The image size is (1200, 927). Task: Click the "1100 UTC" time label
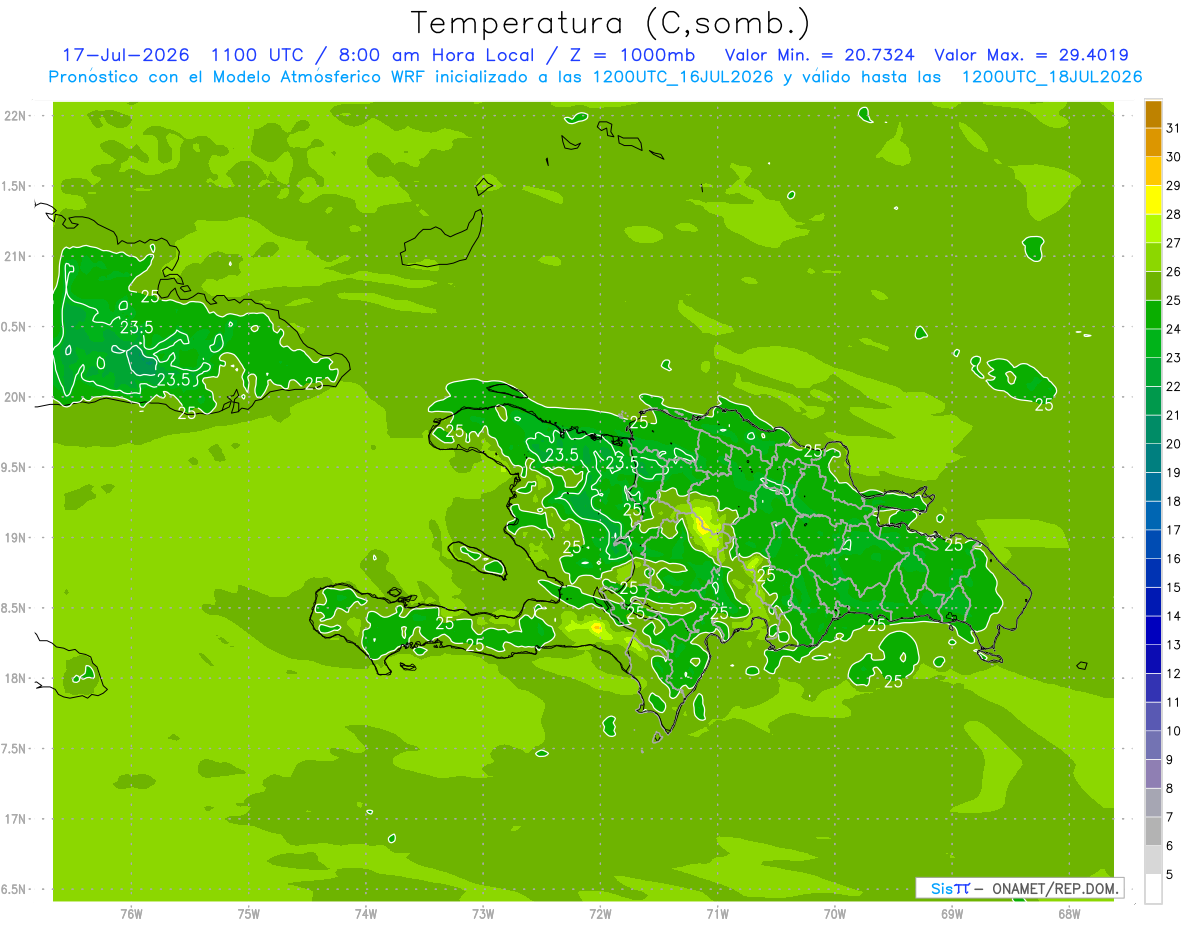point(255,55)
